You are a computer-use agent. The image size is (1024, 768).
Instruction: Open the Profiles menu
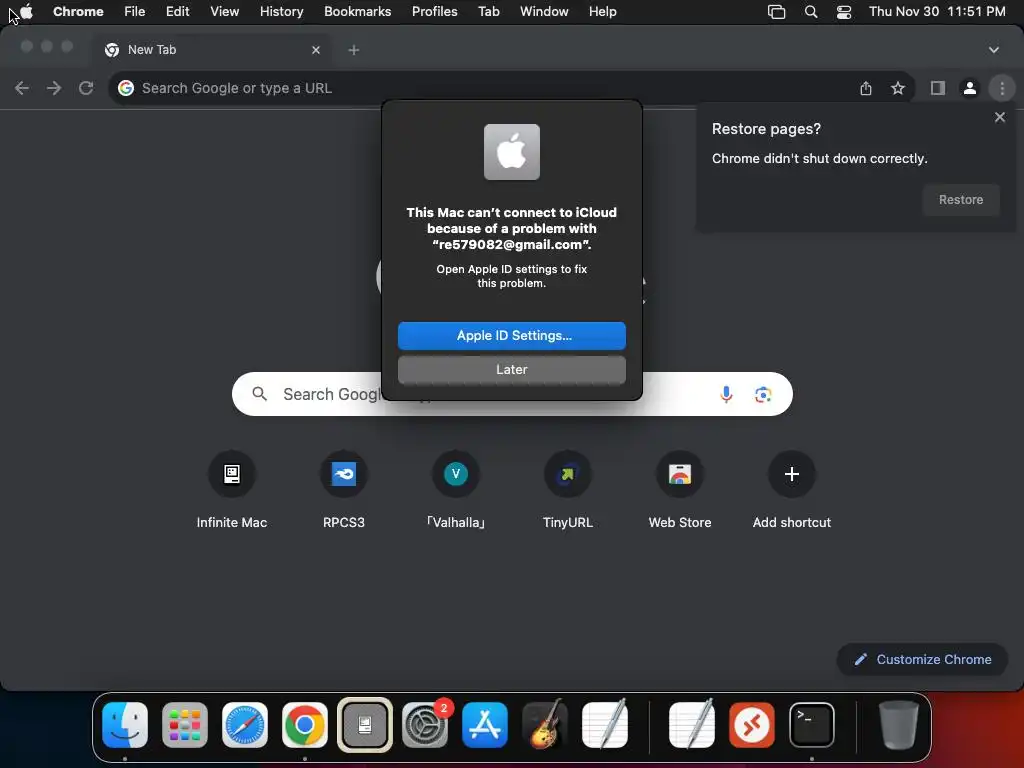[434, 12]
